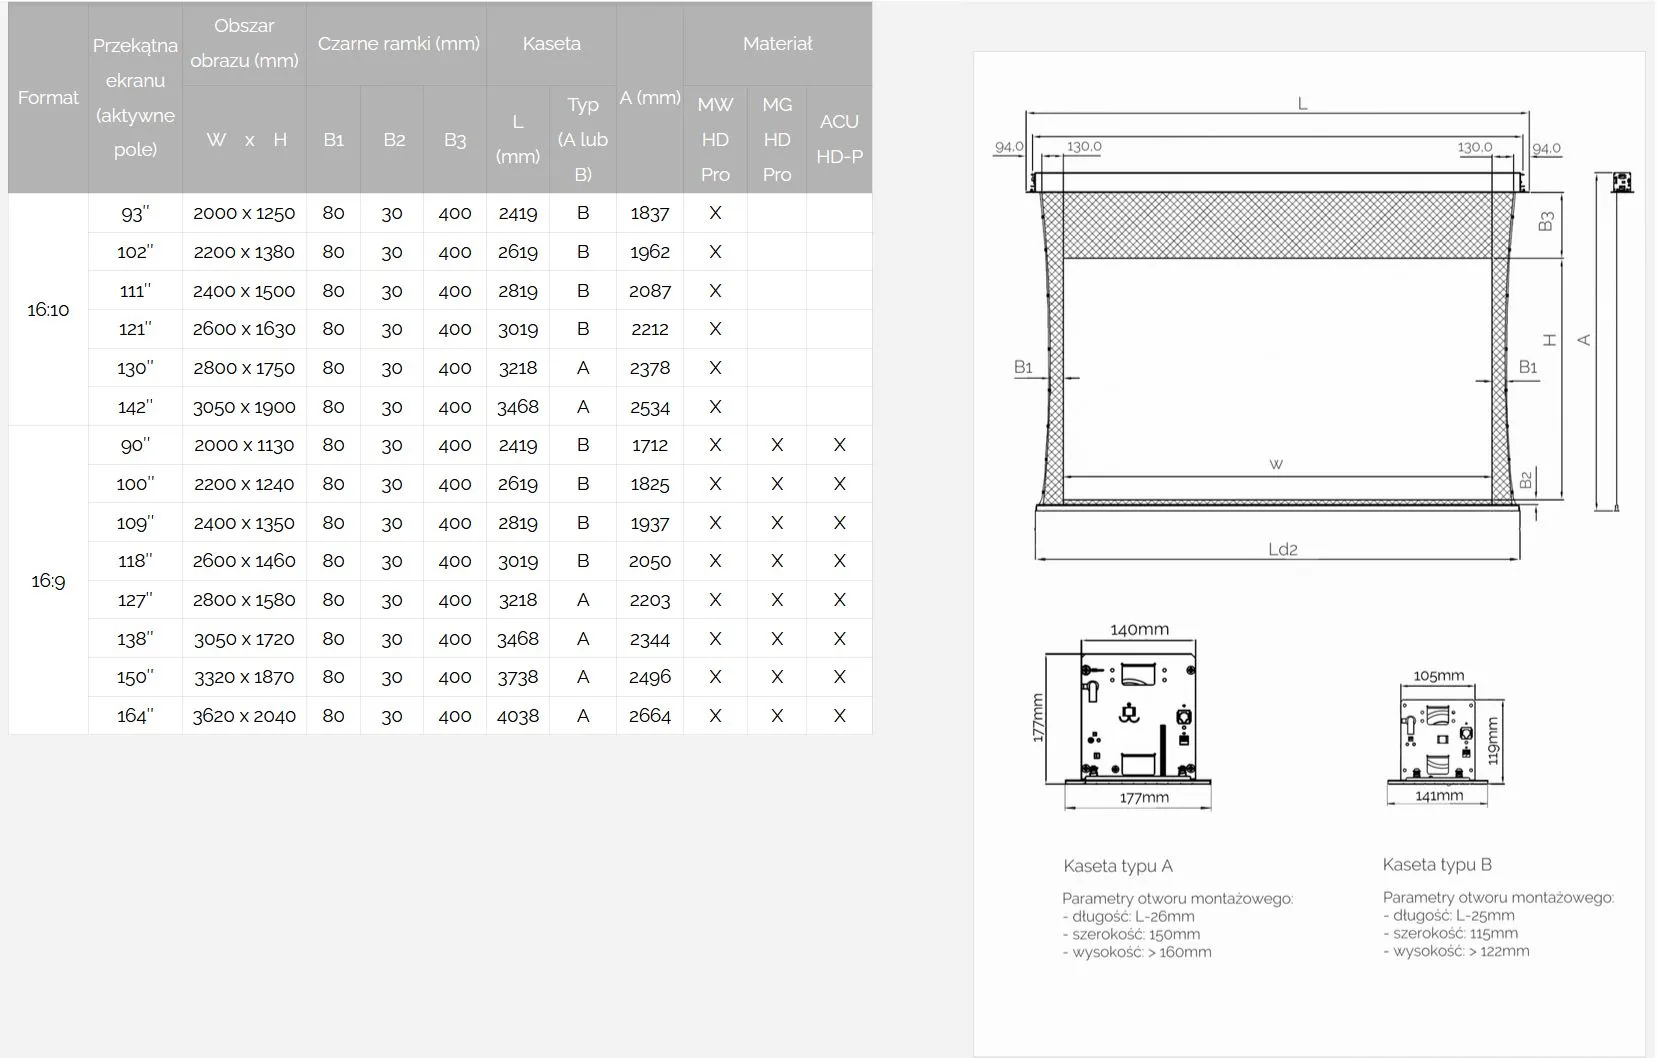Click the "16:9" format cell
Image resolution: width=1657 pixels, height=1058 pixels.
pyautogui.click(x=48, y=581)
